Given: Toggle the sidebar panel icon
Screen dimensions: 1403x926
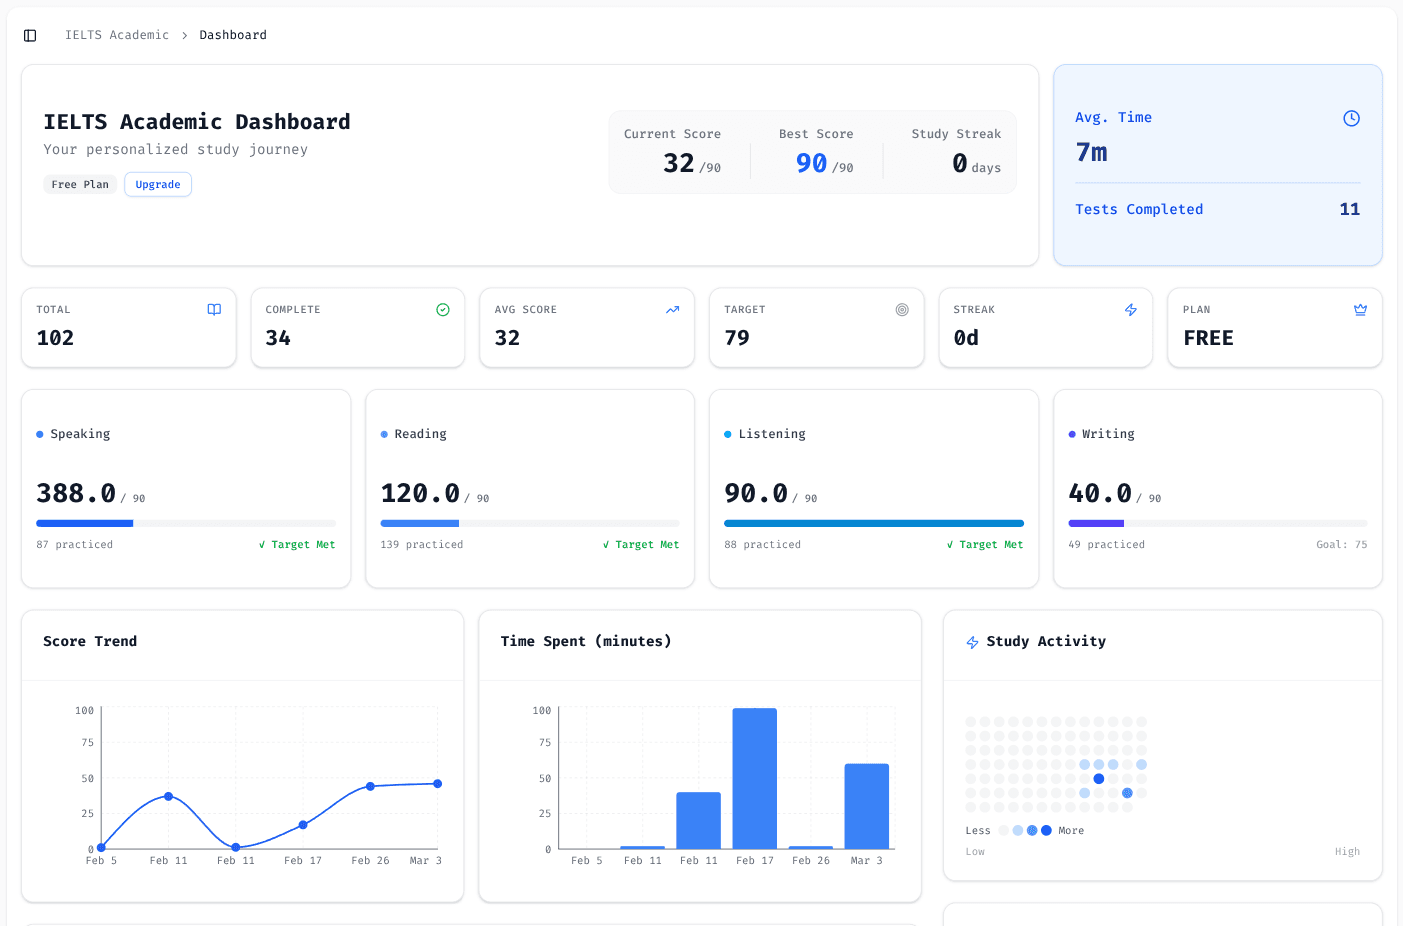Looking at the screenshot, I should click(30, 35).
